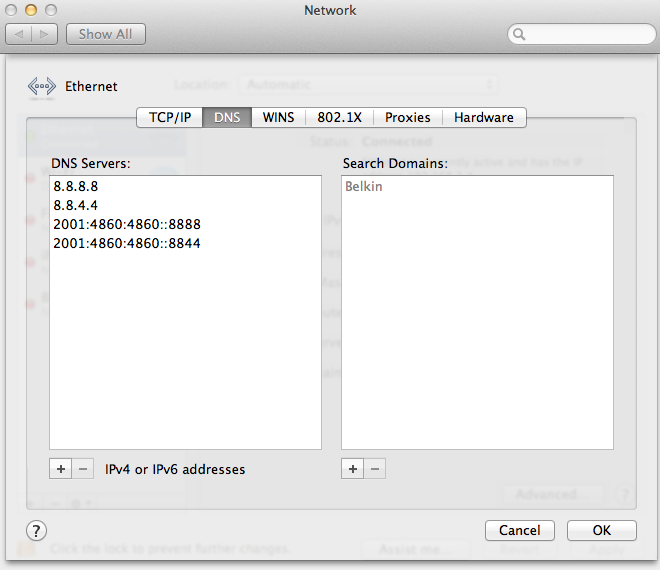Select DNS server 8.8.4.4
This screenshot has width=660, height=570.
pos(185,205)
